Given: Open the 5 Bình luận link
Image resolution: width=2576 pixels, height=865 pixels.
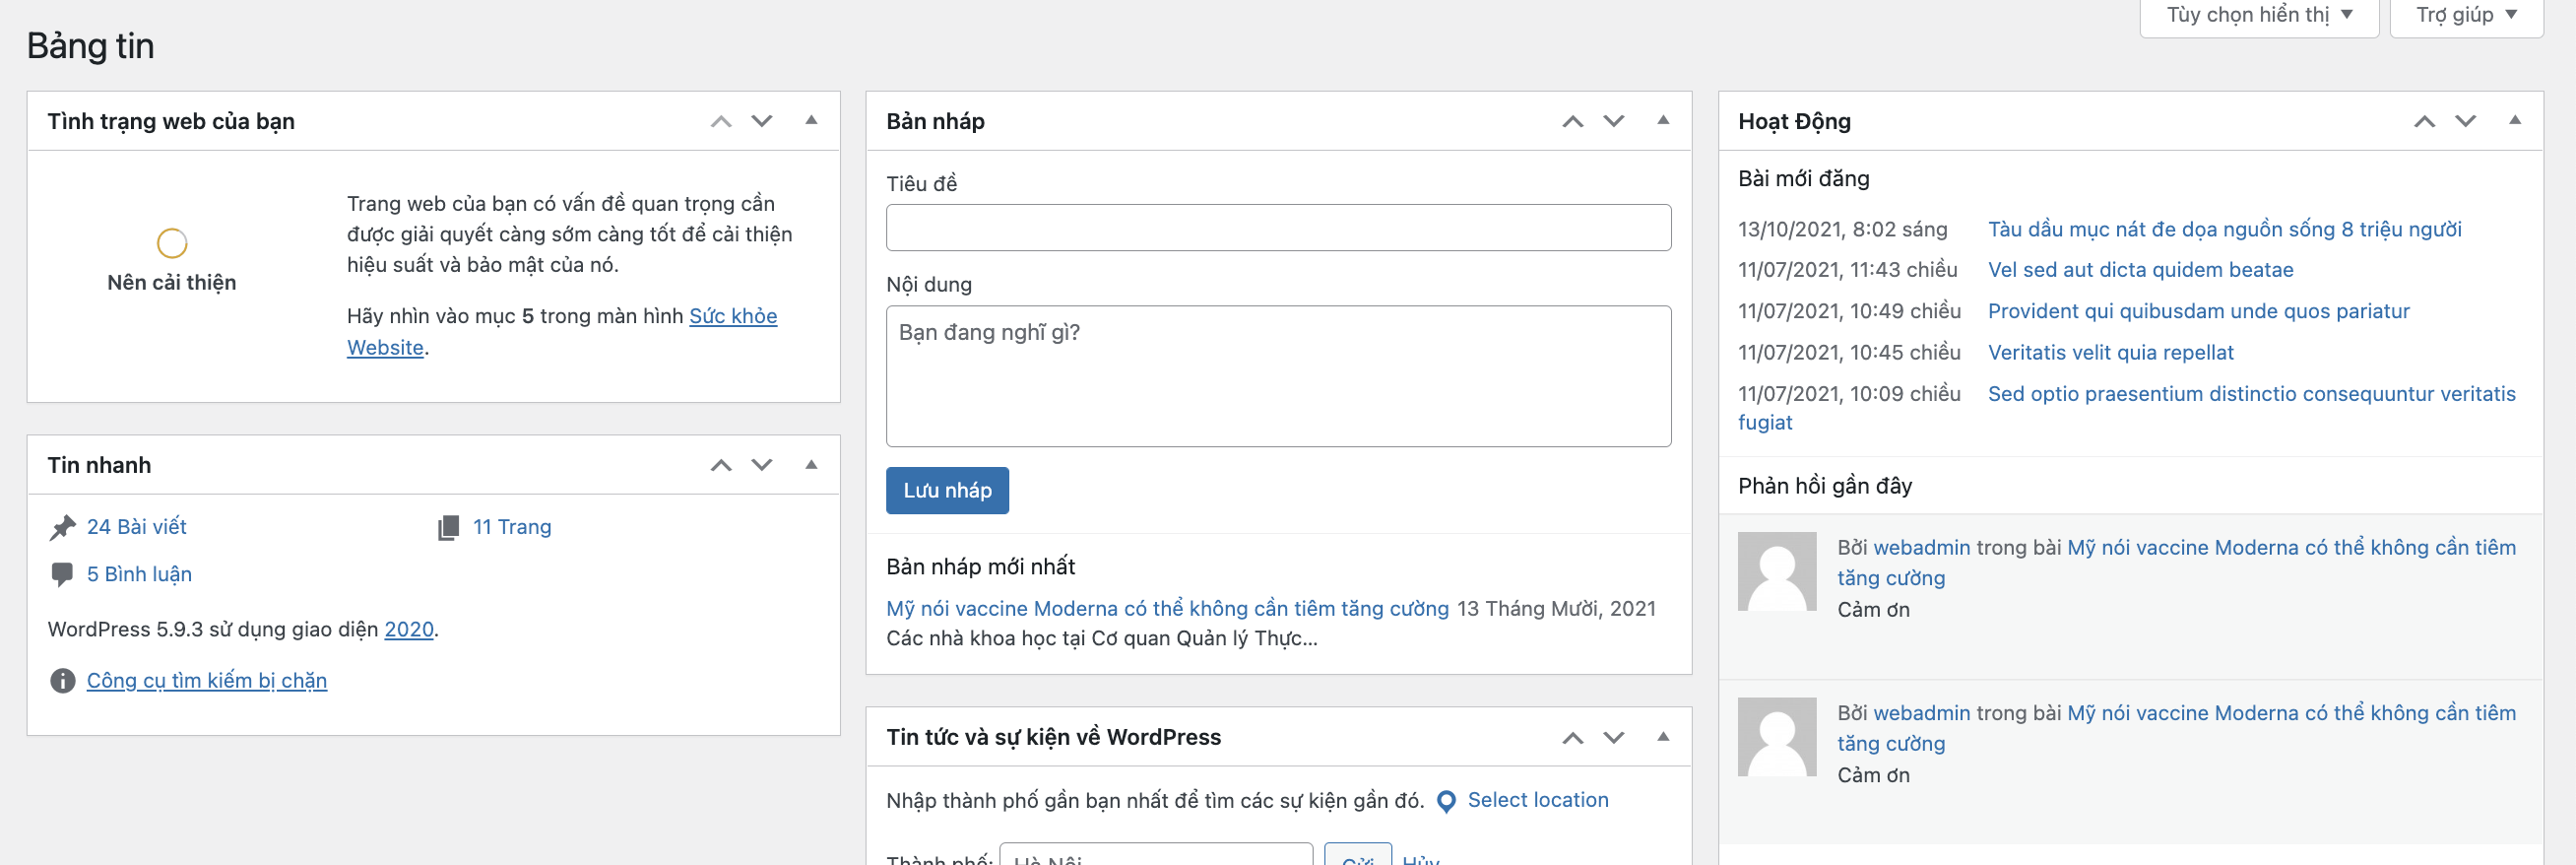Looking at the screenshot, I should click(139, 574).
